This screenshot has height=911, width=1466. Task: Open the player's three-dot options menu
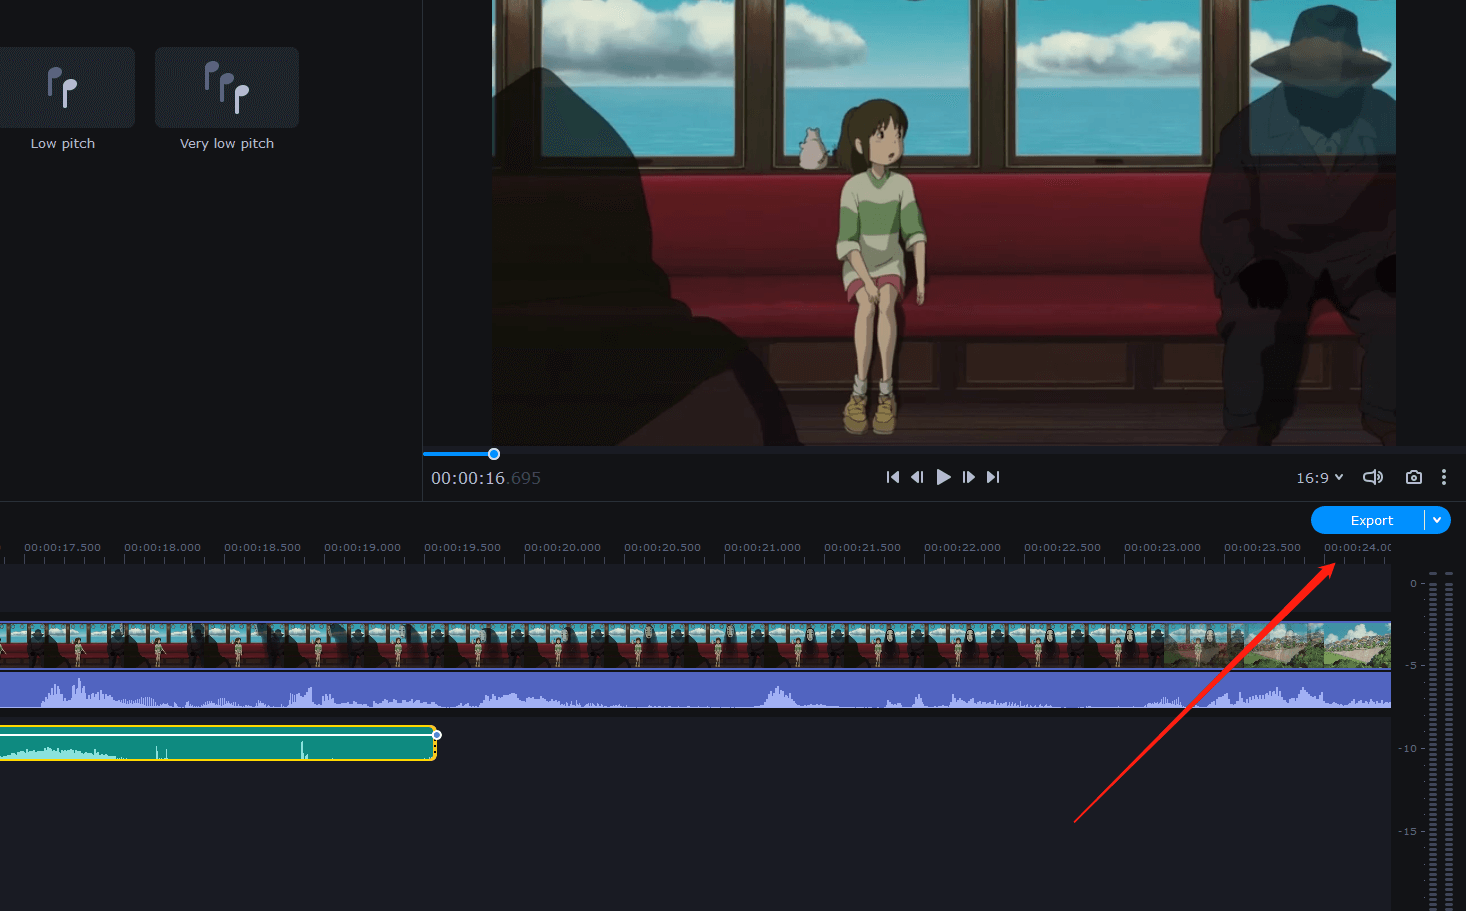click(x=1444, y=477)
